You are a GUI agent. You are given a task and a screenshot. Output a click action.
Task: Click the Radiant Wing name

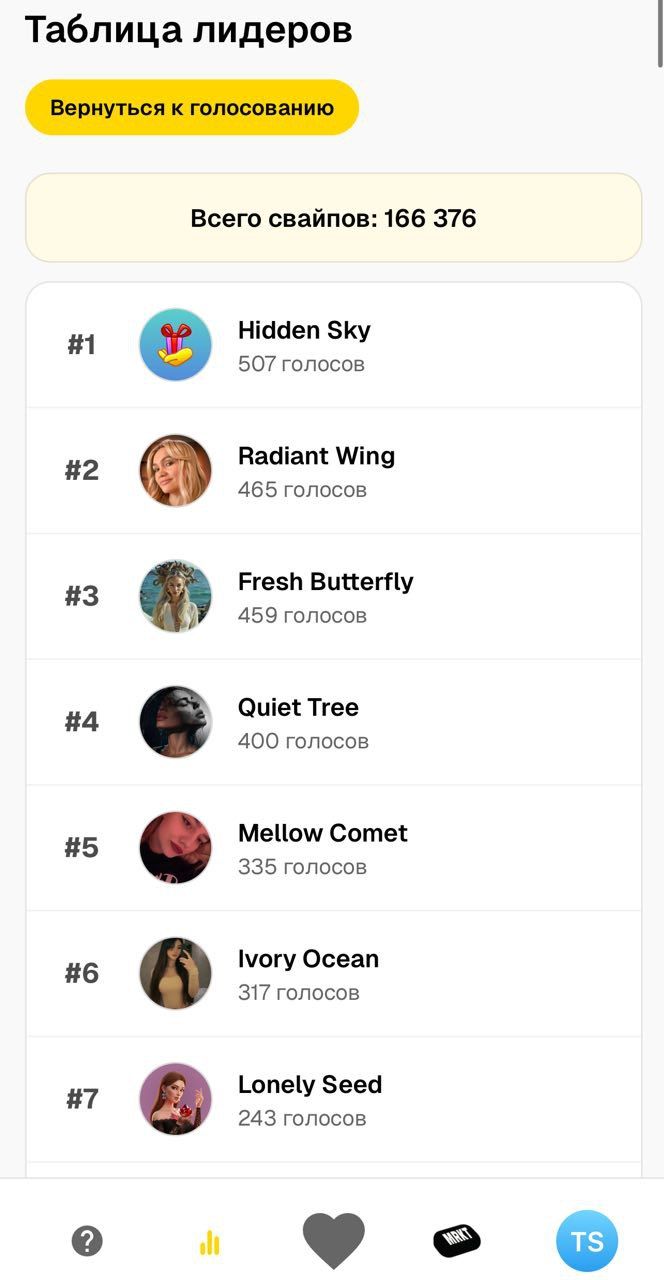[316, 456]
